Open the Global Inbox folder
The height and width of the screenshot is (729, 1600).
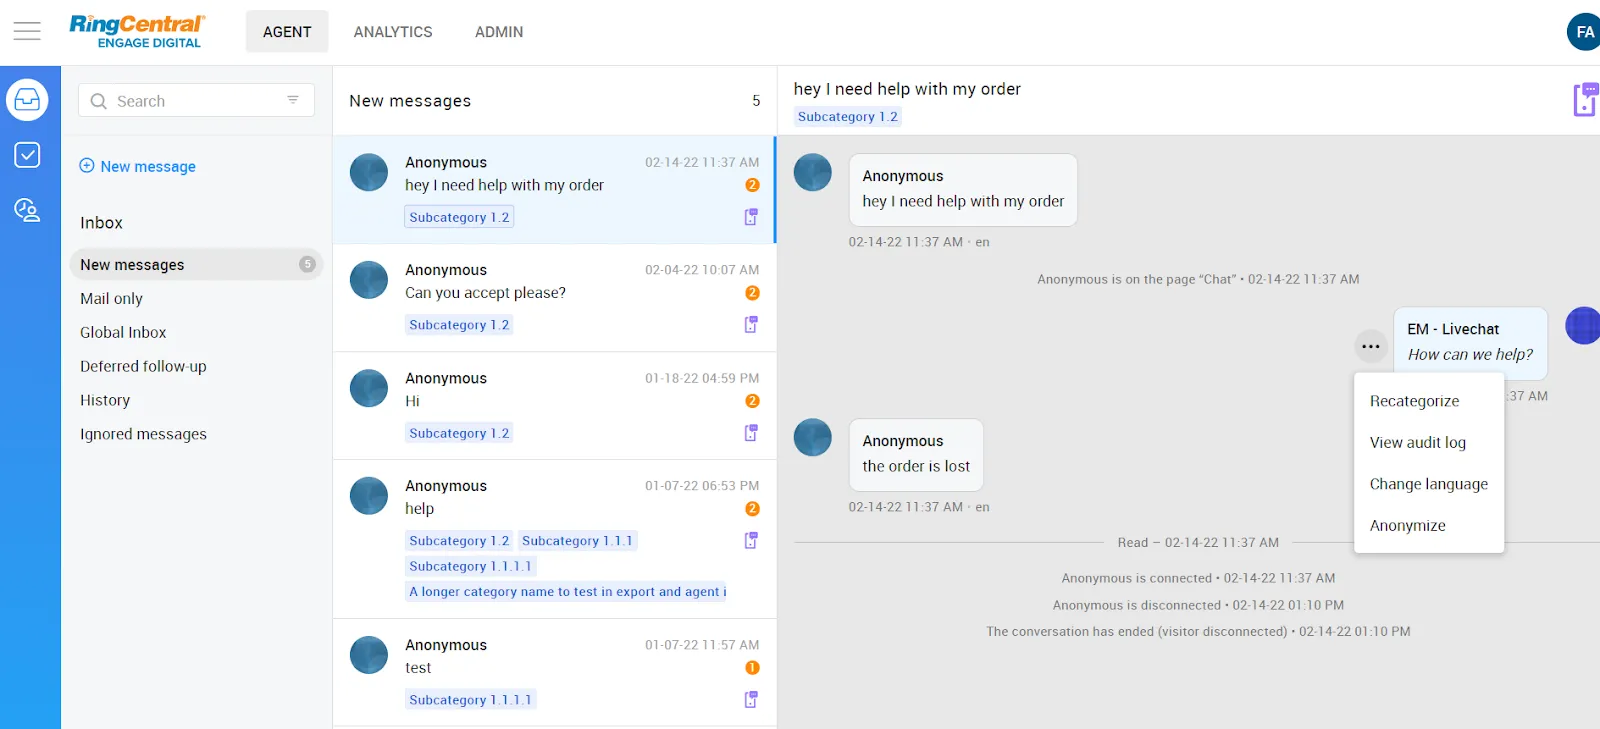123,333
